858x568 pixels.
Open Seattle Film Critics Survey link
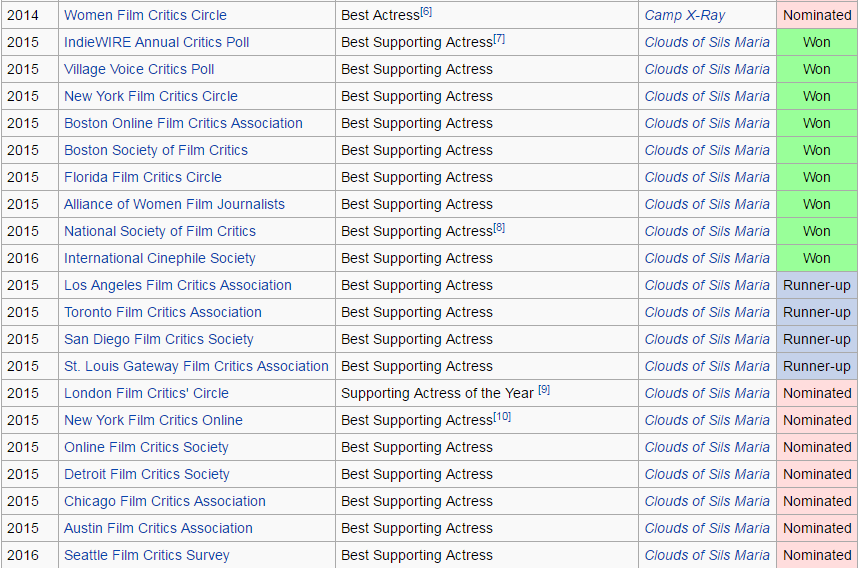click(x=147, y=555)
